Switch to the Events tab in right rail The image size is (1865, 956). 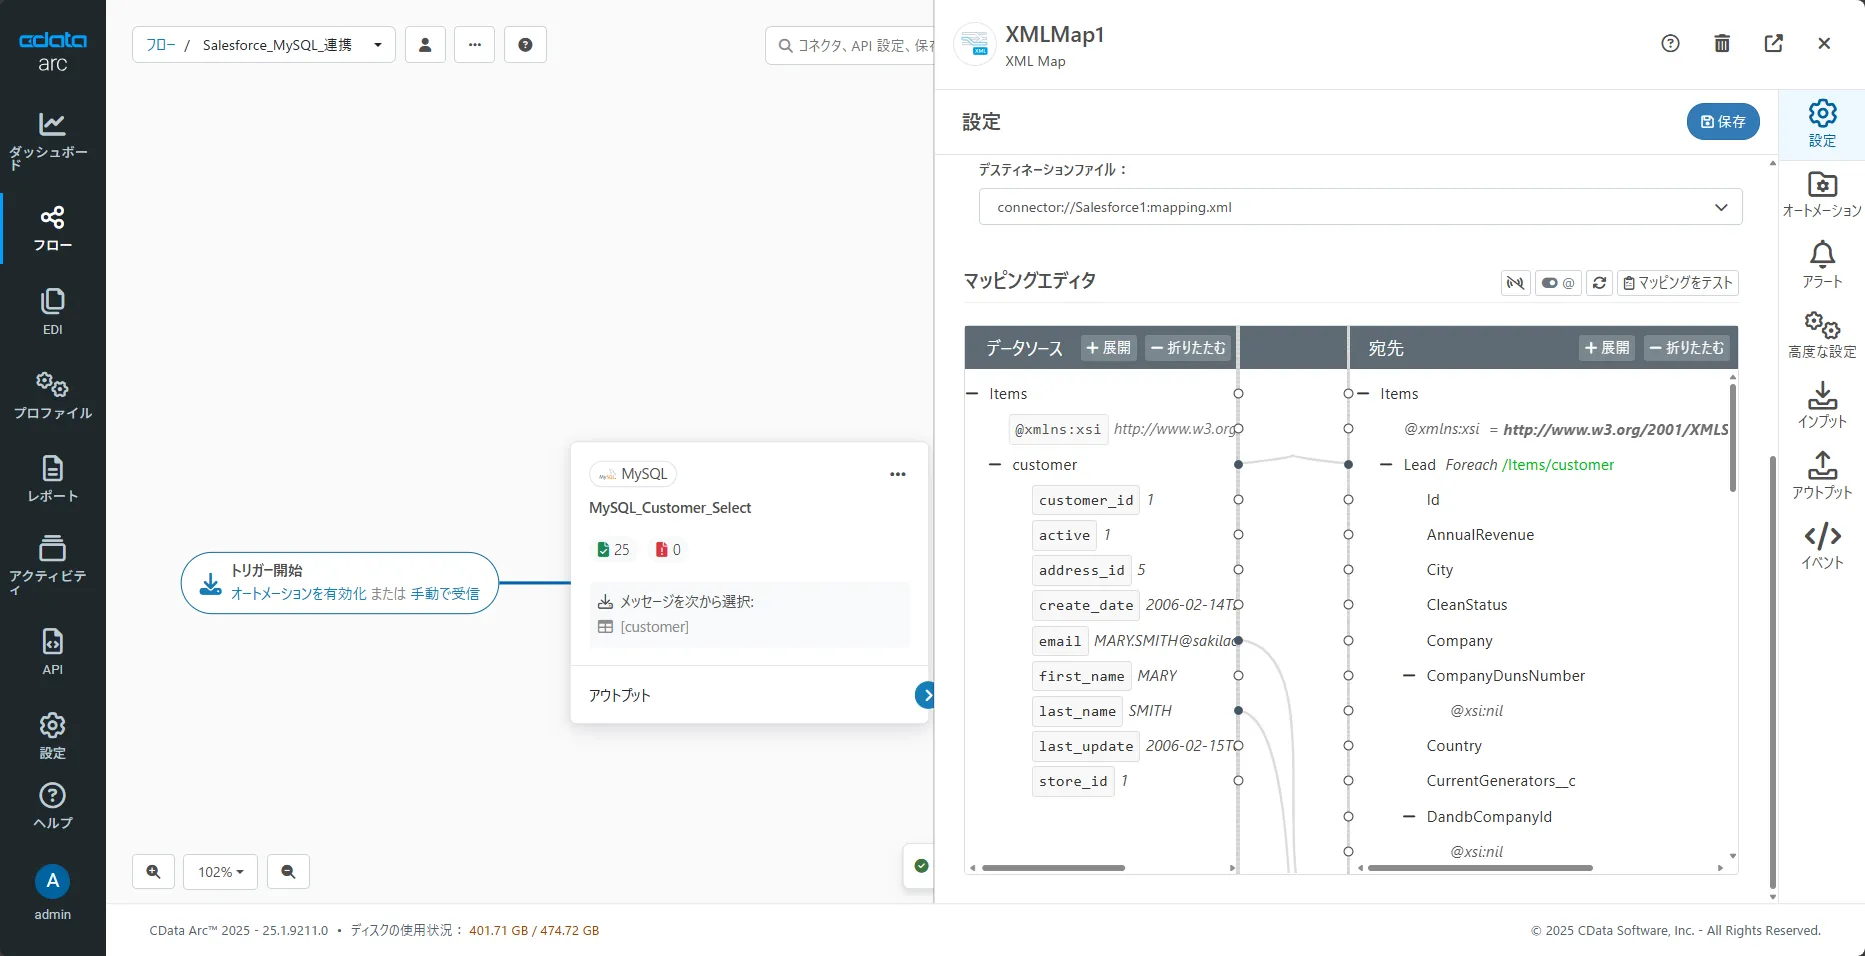[1822, 546]
